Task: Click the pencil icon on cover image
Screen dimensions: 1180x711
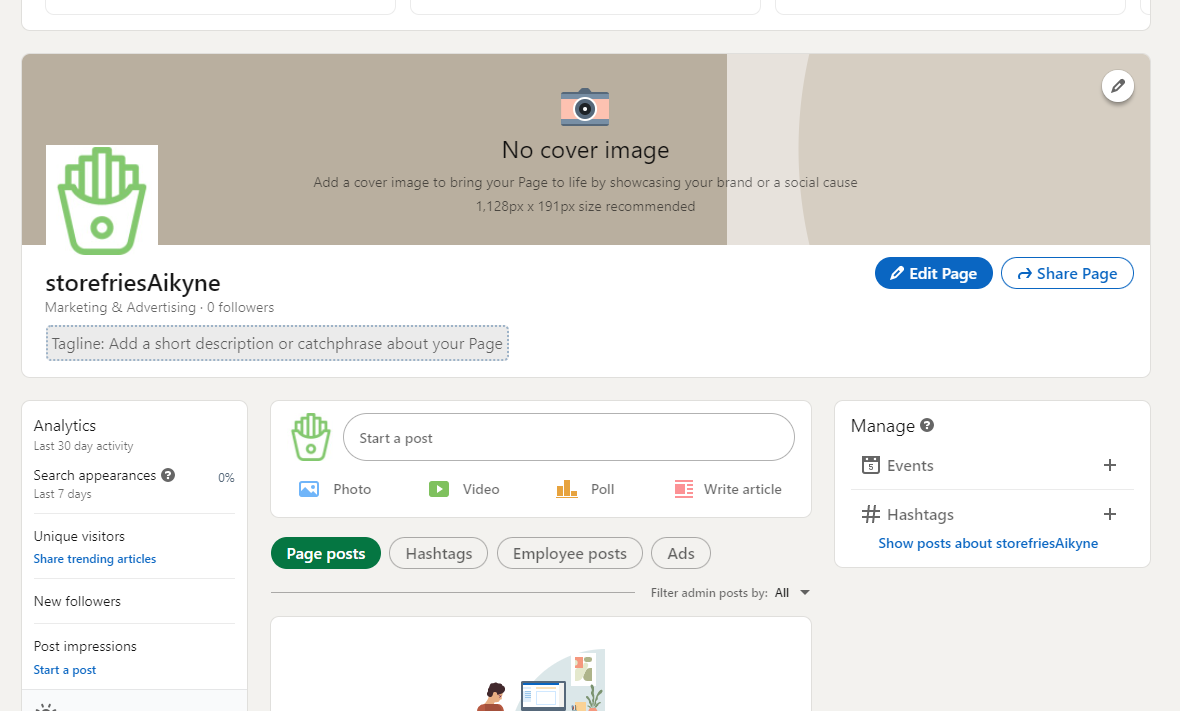Action: coord(1118,86)
